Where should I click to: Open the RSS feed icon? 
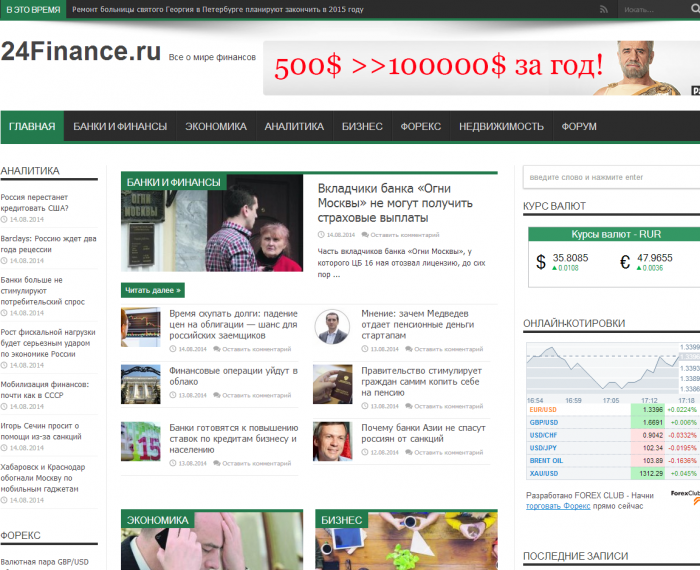604,9
